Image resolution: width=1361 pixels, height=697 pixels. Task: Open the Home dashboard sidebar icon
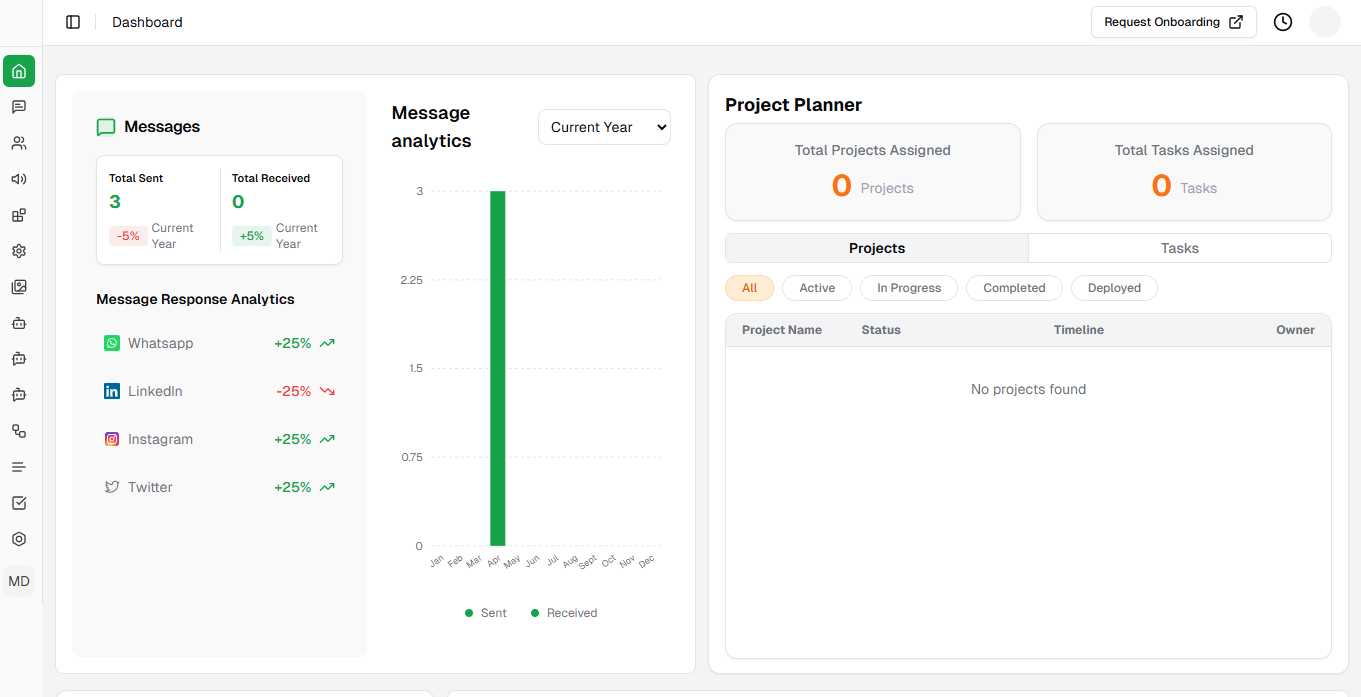[x=19, y=71]
